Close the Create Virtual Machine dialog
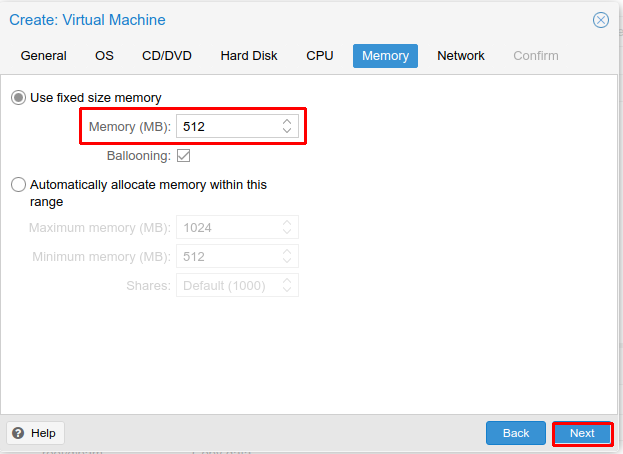 601,20
